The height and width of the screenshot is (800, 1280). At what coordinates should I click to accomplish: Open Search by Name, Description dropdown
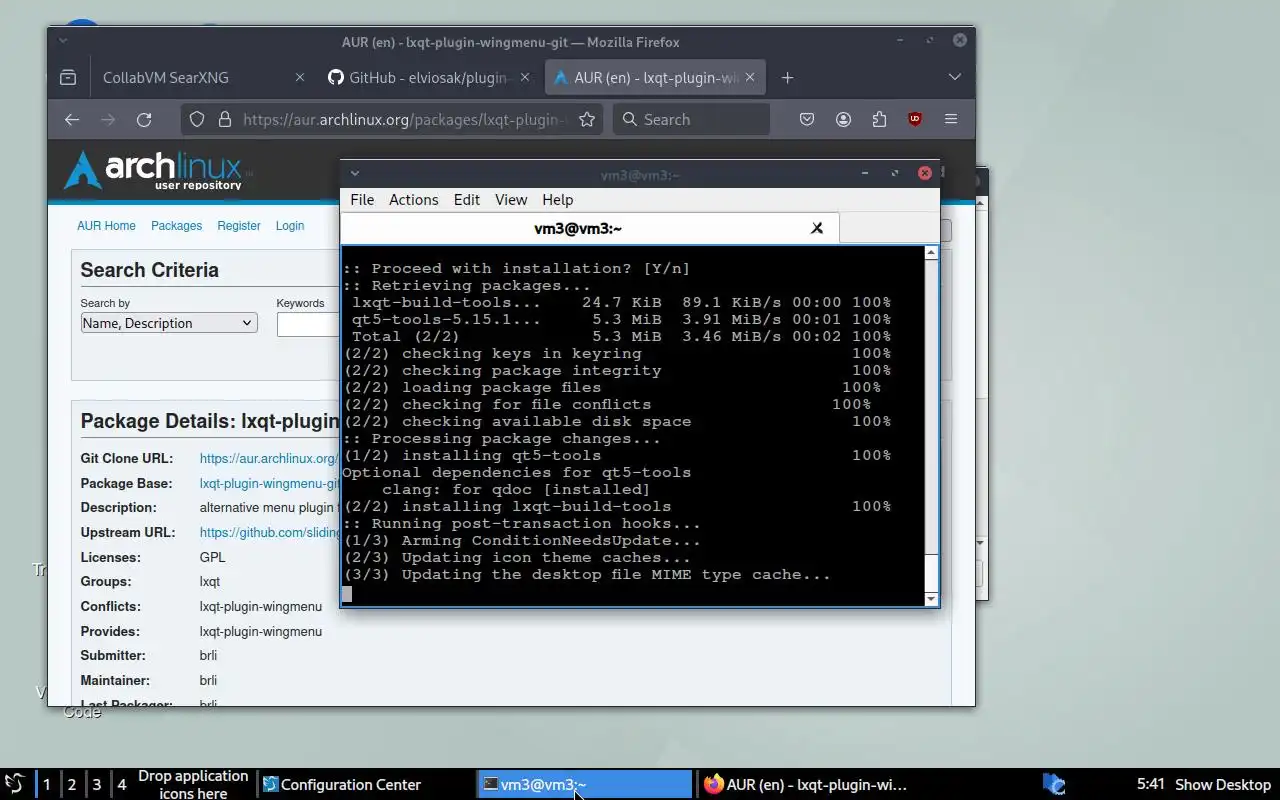[169, 323]
